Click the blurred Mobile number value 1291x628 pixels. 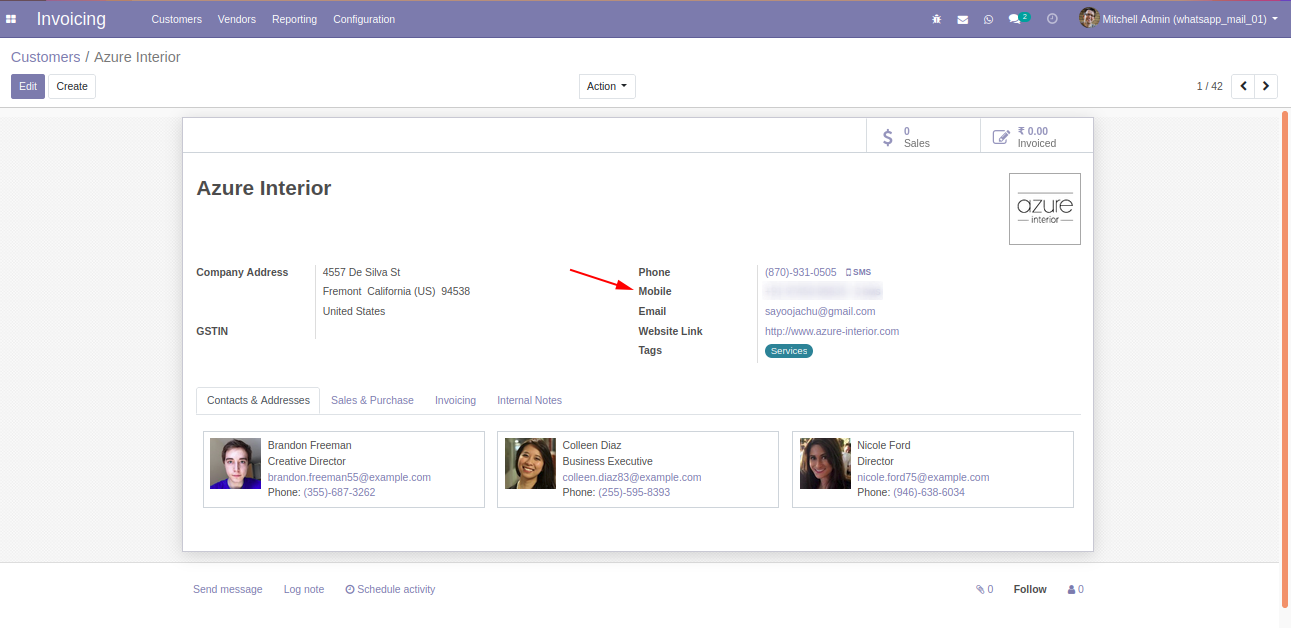(x=823, y=291)
